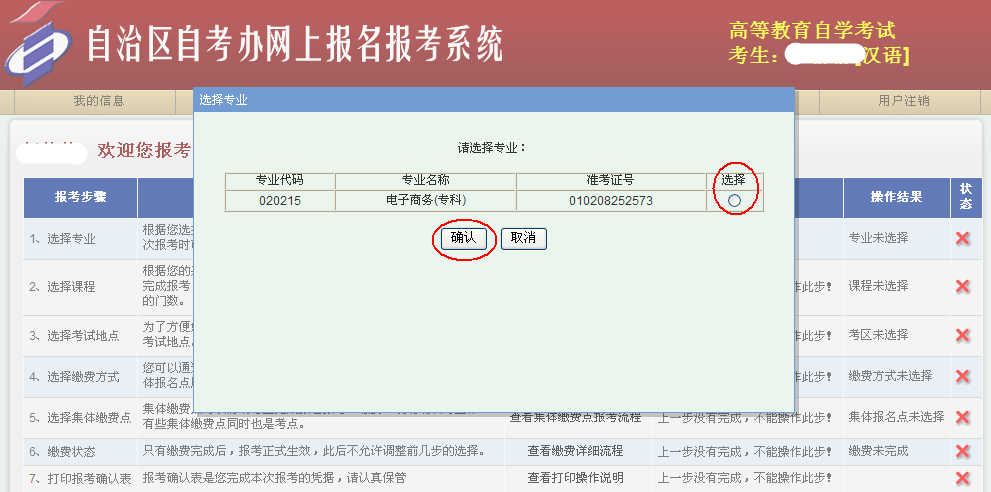Click step 2、选择课程
Viewport: 991px width, 492px height.
(x=62, y=286)
